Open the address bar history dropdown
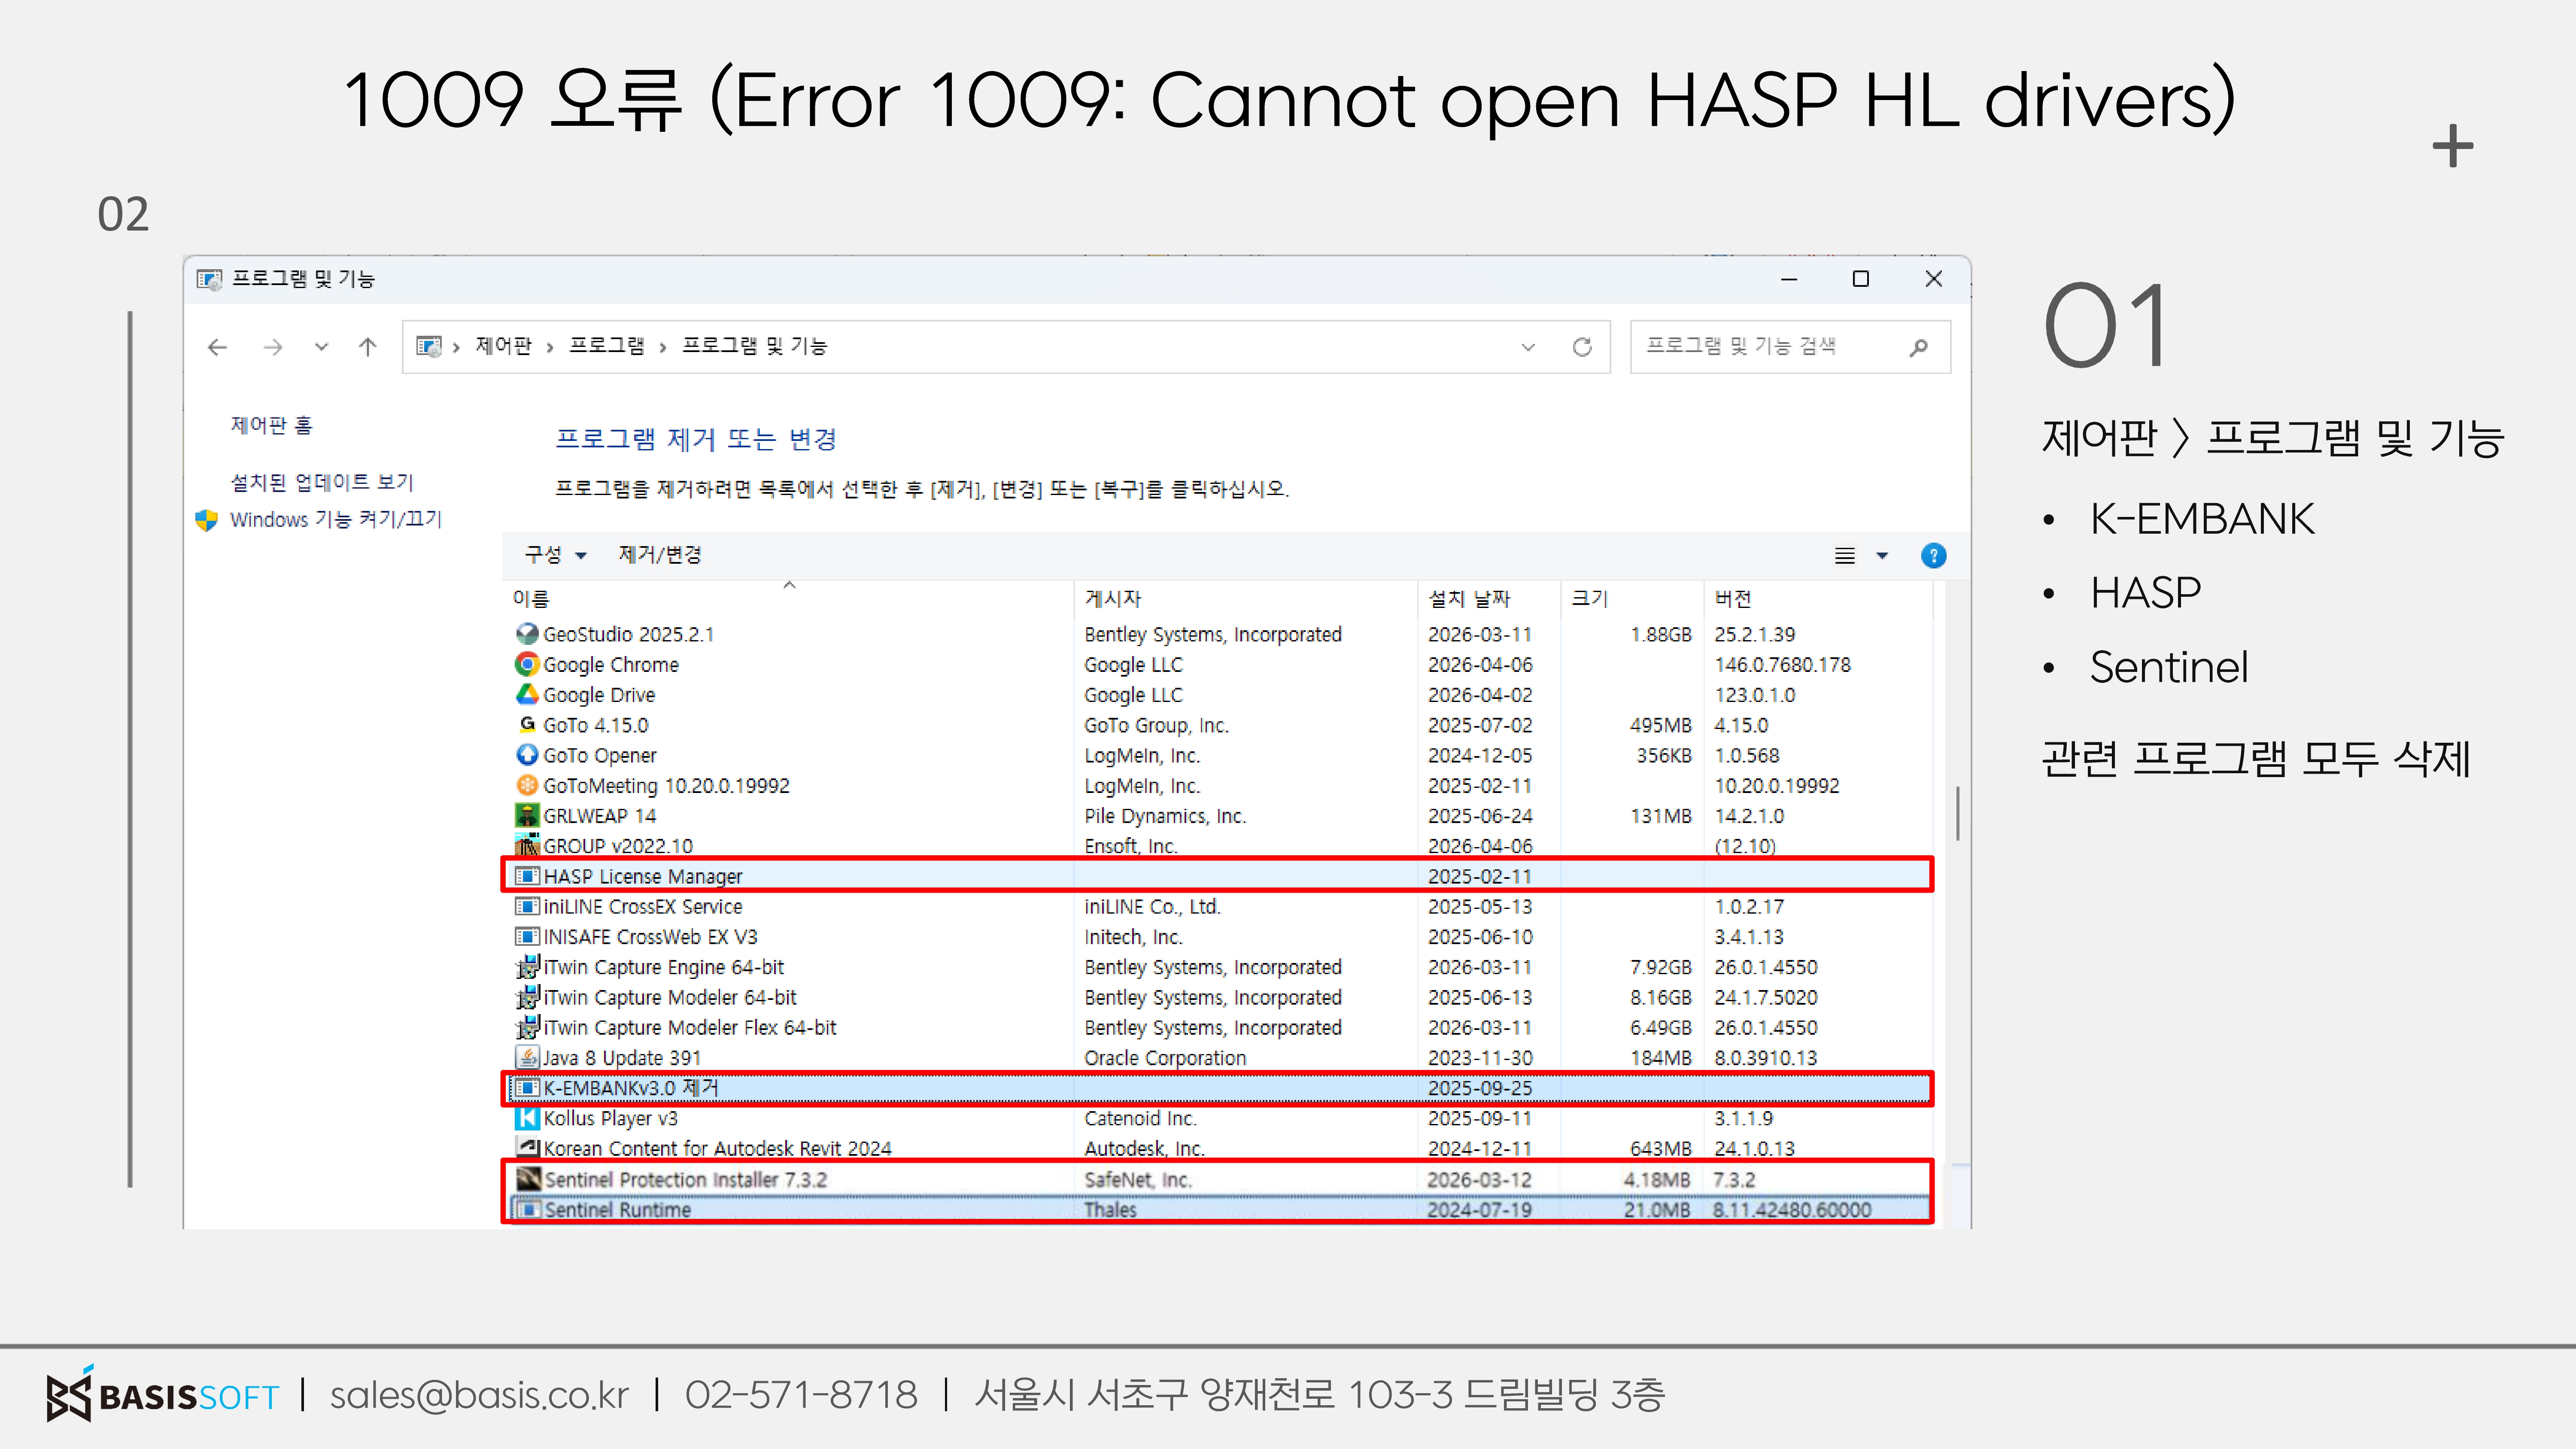2576x1449 pixels. pos(1527,347)
